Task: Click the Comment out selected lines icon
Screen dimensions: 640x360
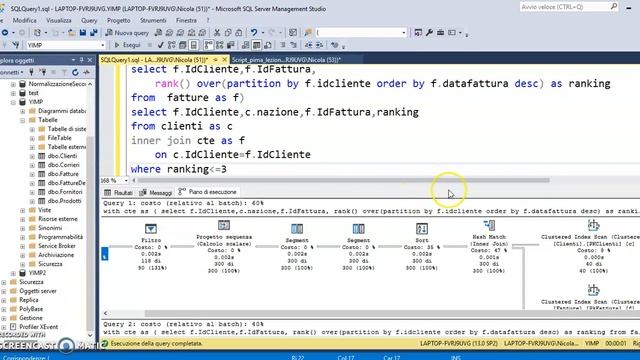Action: [282, 45]
